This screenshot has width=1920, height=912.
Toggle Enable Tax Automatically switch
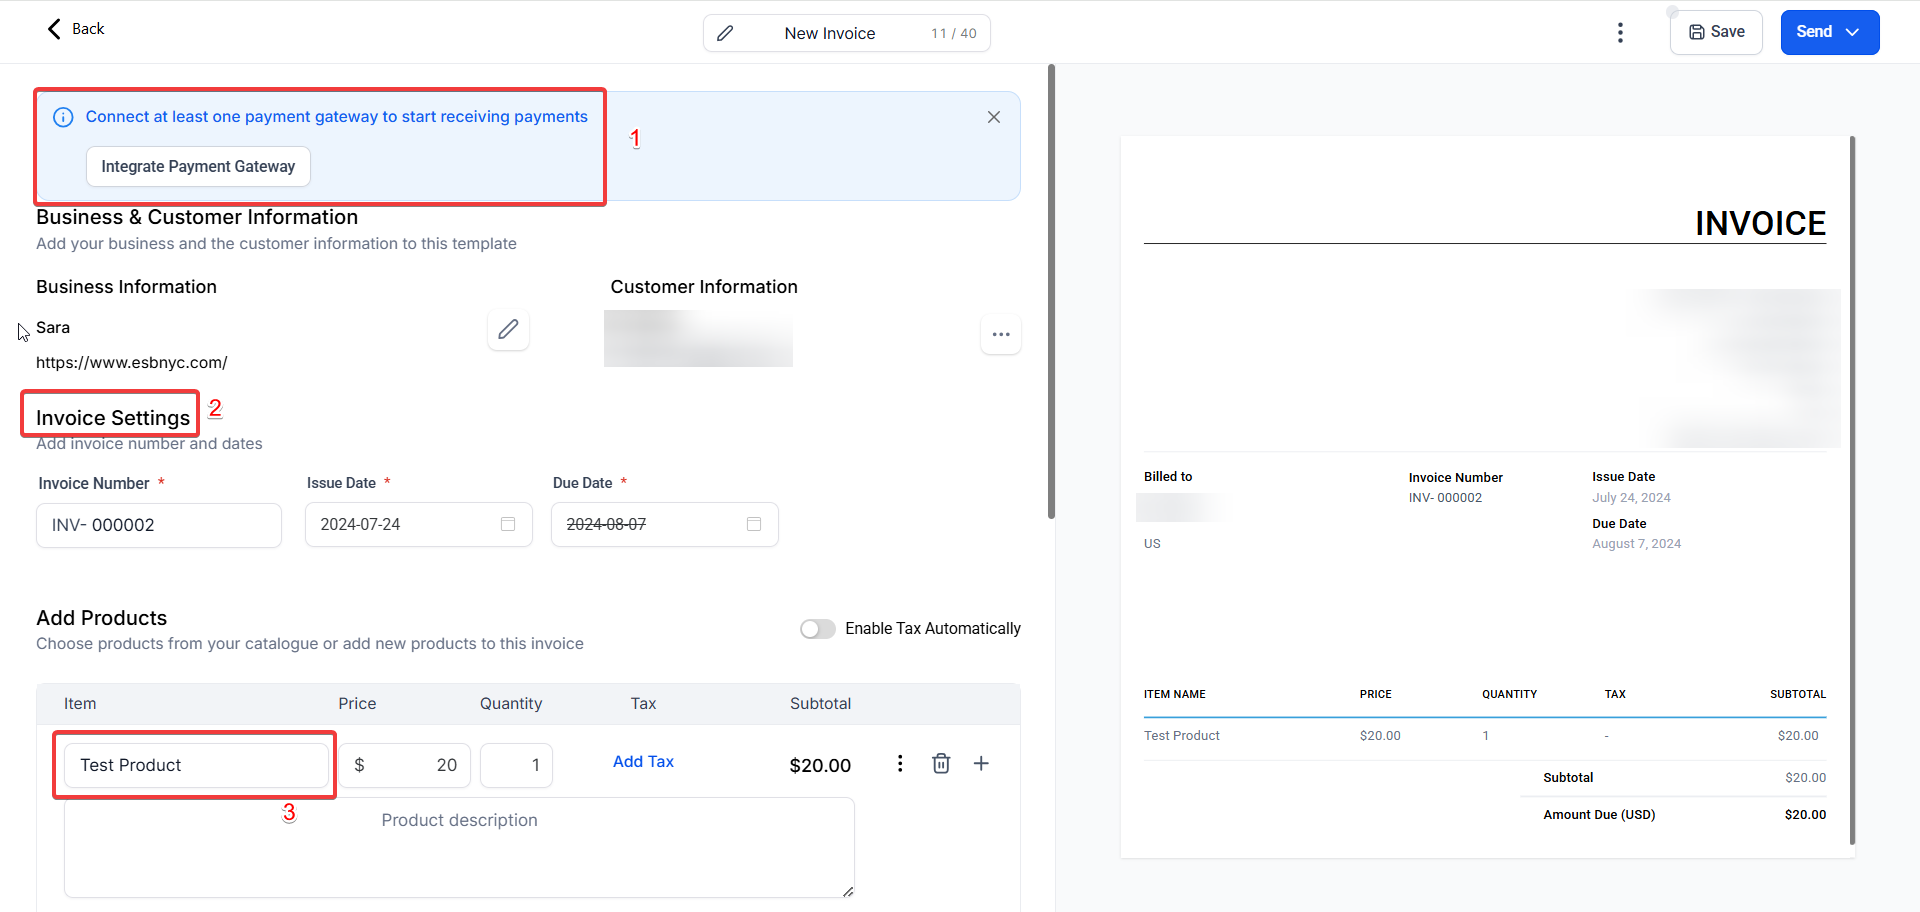click(817, 629)
